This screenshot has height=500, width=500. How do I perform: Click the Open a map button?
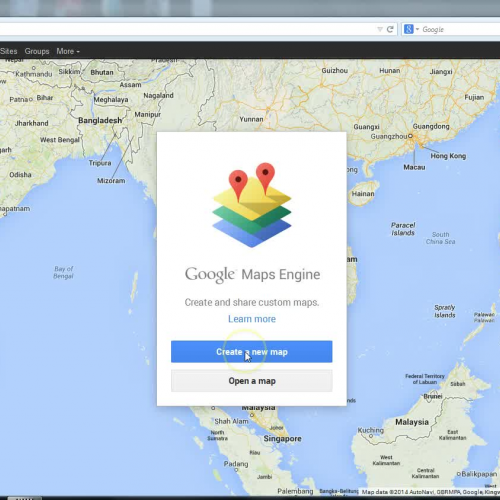click(x=252, y=381)
